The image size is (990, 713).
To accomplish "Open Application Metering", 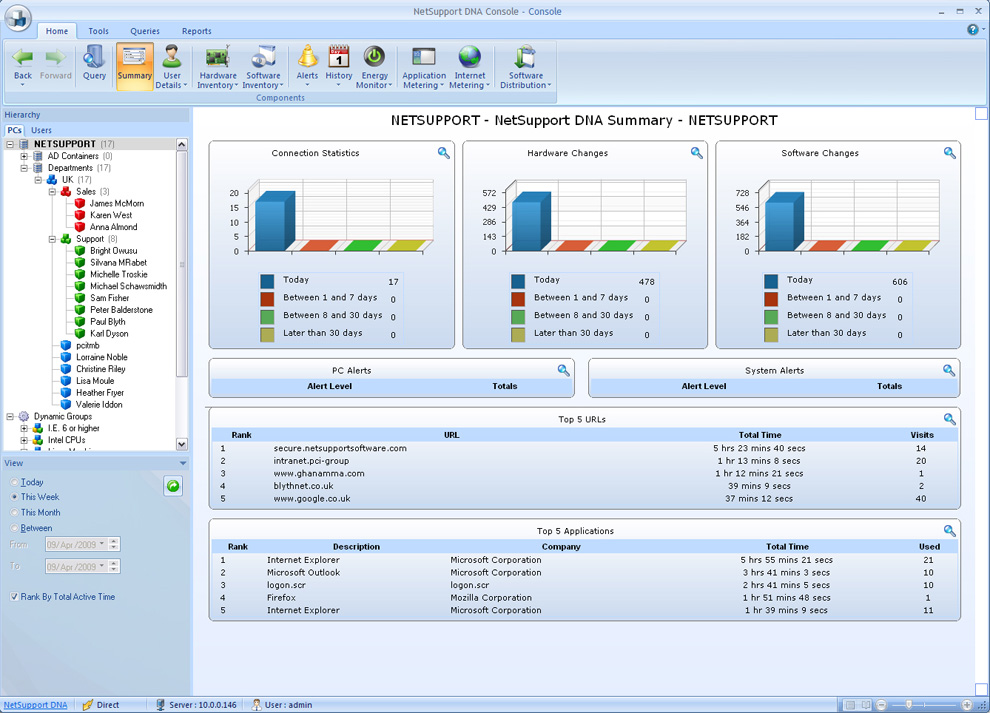I will coord(424,66).
